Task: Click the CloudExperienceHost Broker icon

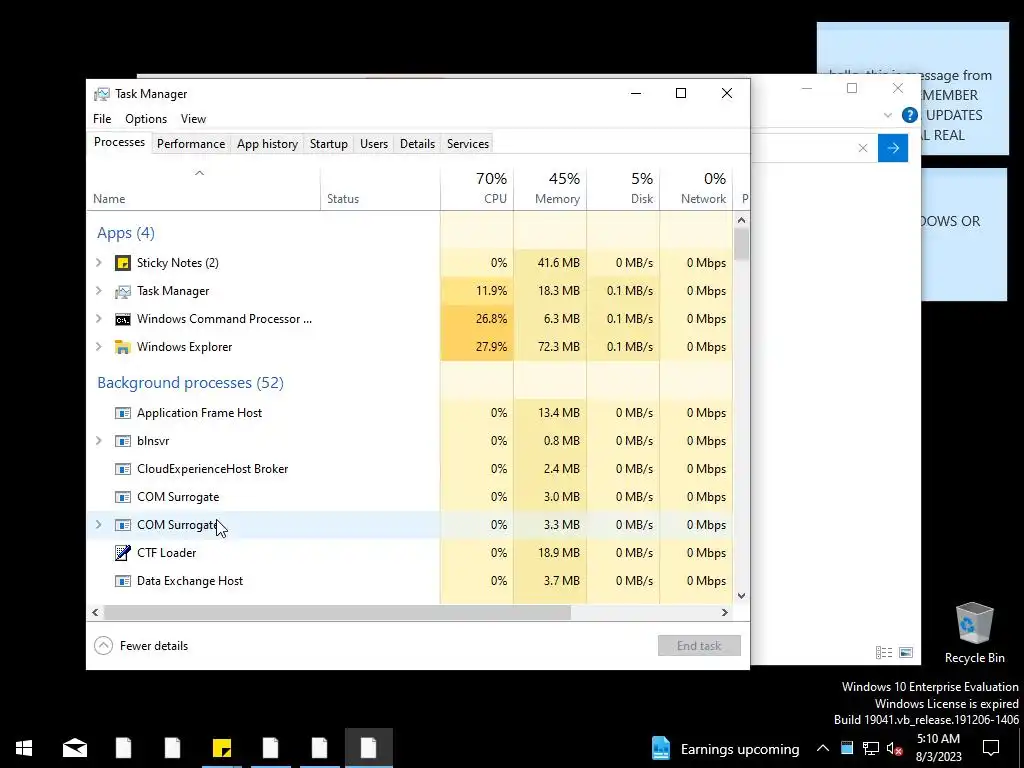Action: (x=123, y=469)
